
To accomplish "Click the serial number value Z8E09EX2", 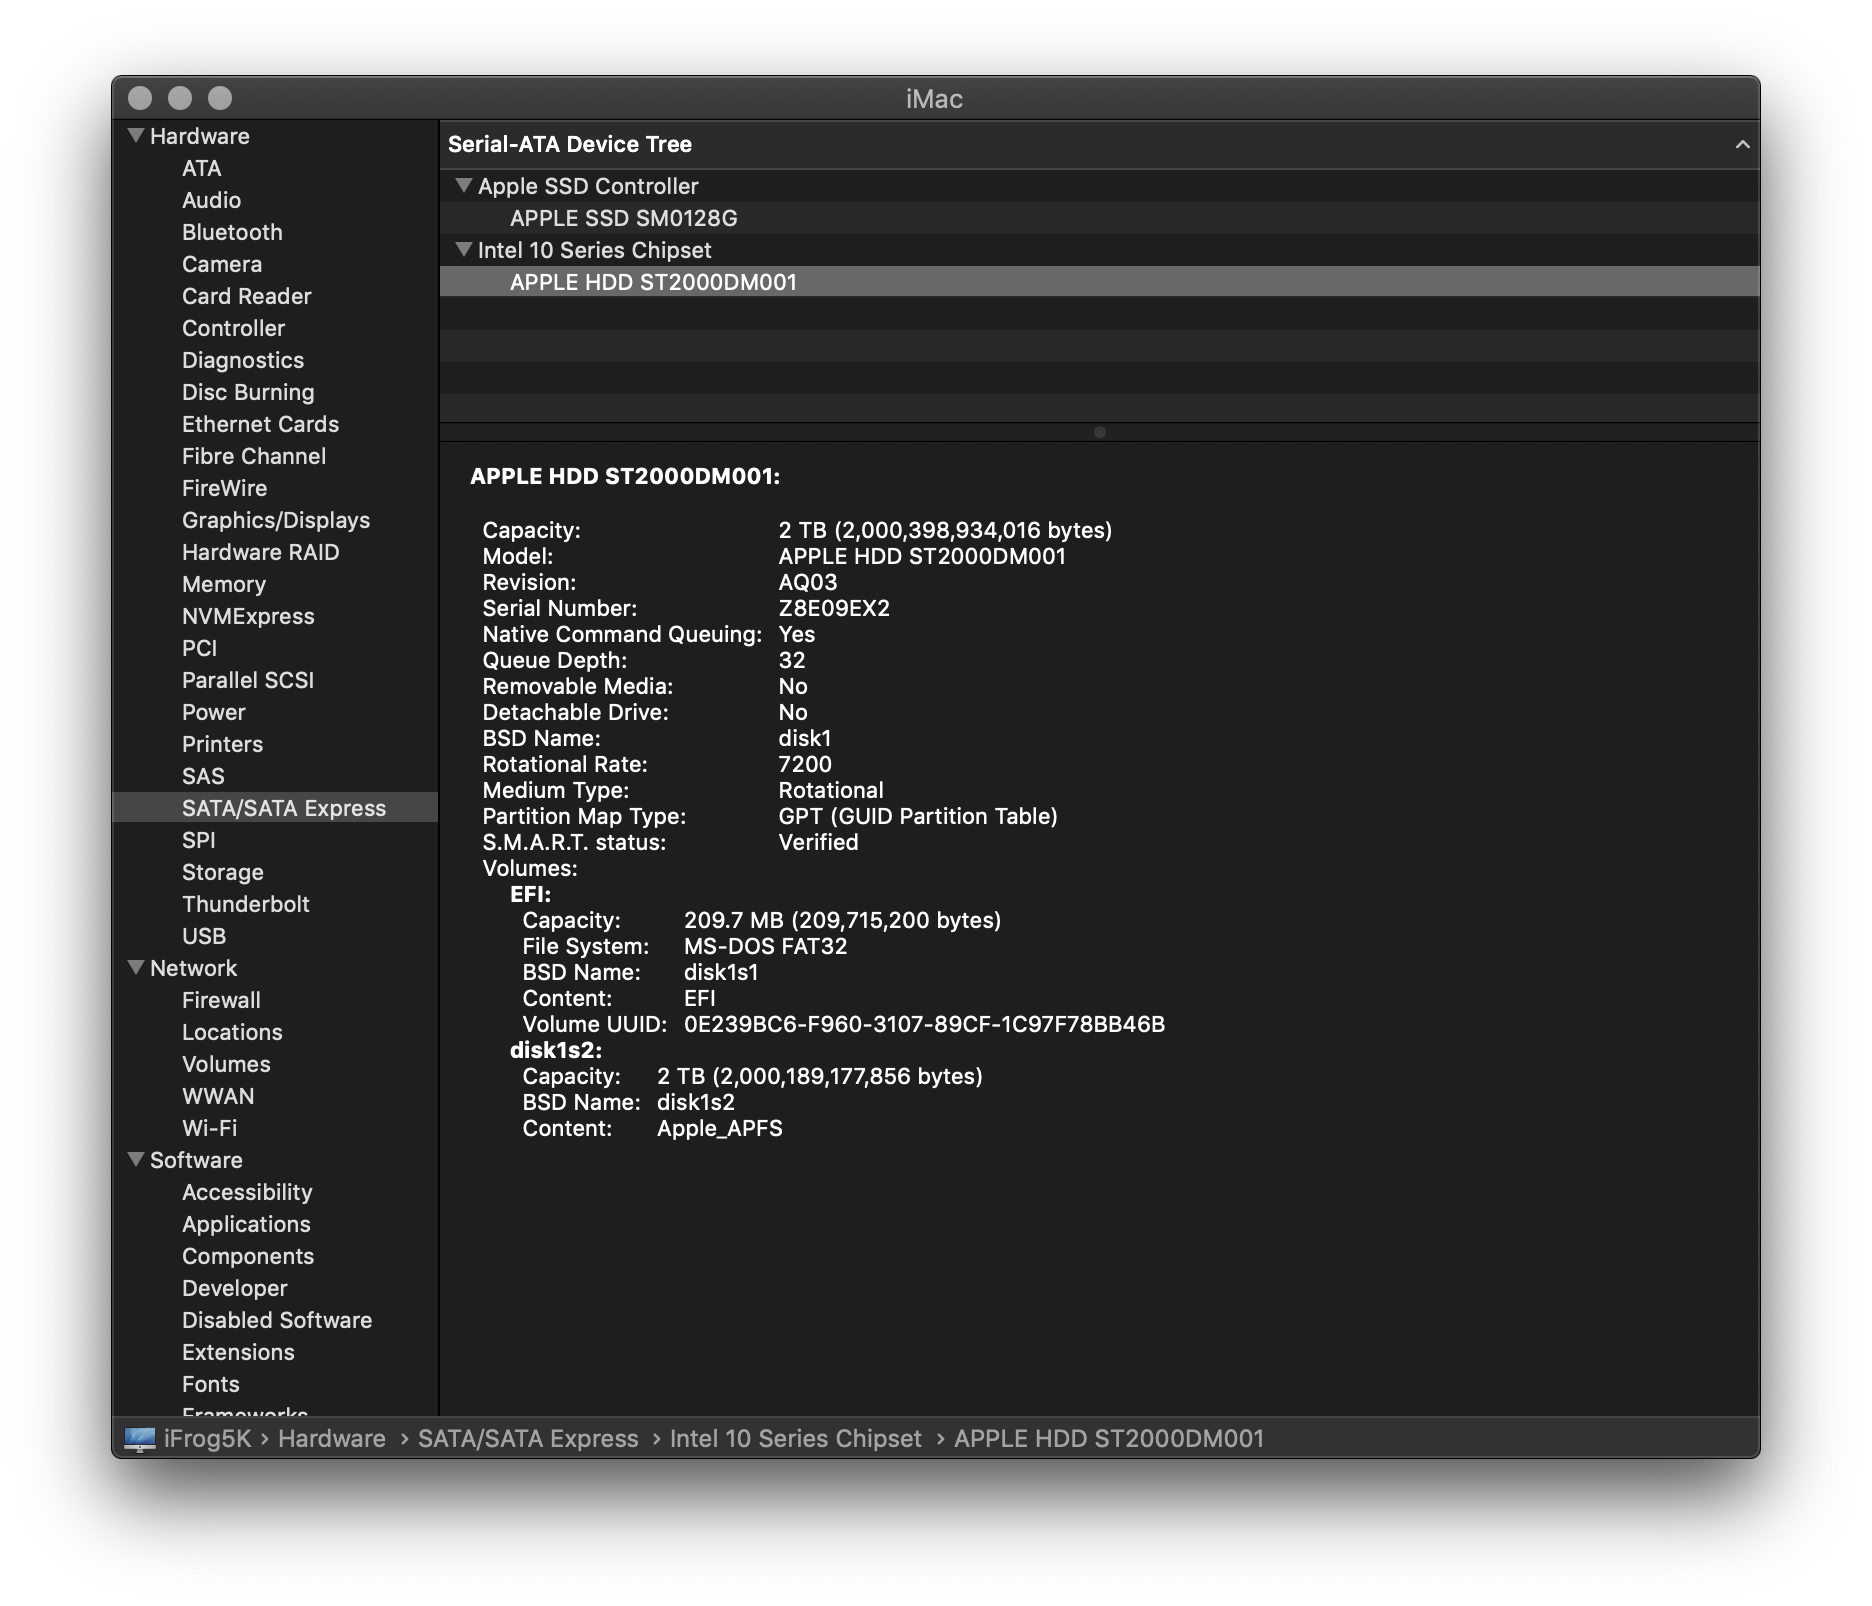I will [834, 608].
